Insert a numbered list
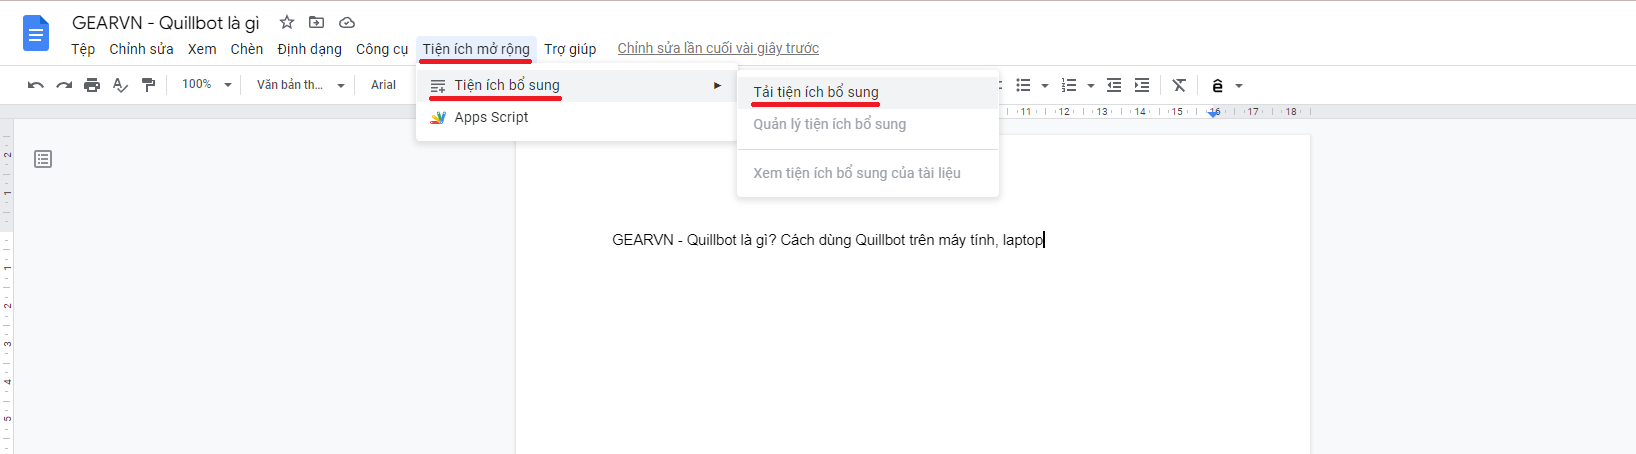Viewport: 1636px width, 454px height. tap(1069, 85)
